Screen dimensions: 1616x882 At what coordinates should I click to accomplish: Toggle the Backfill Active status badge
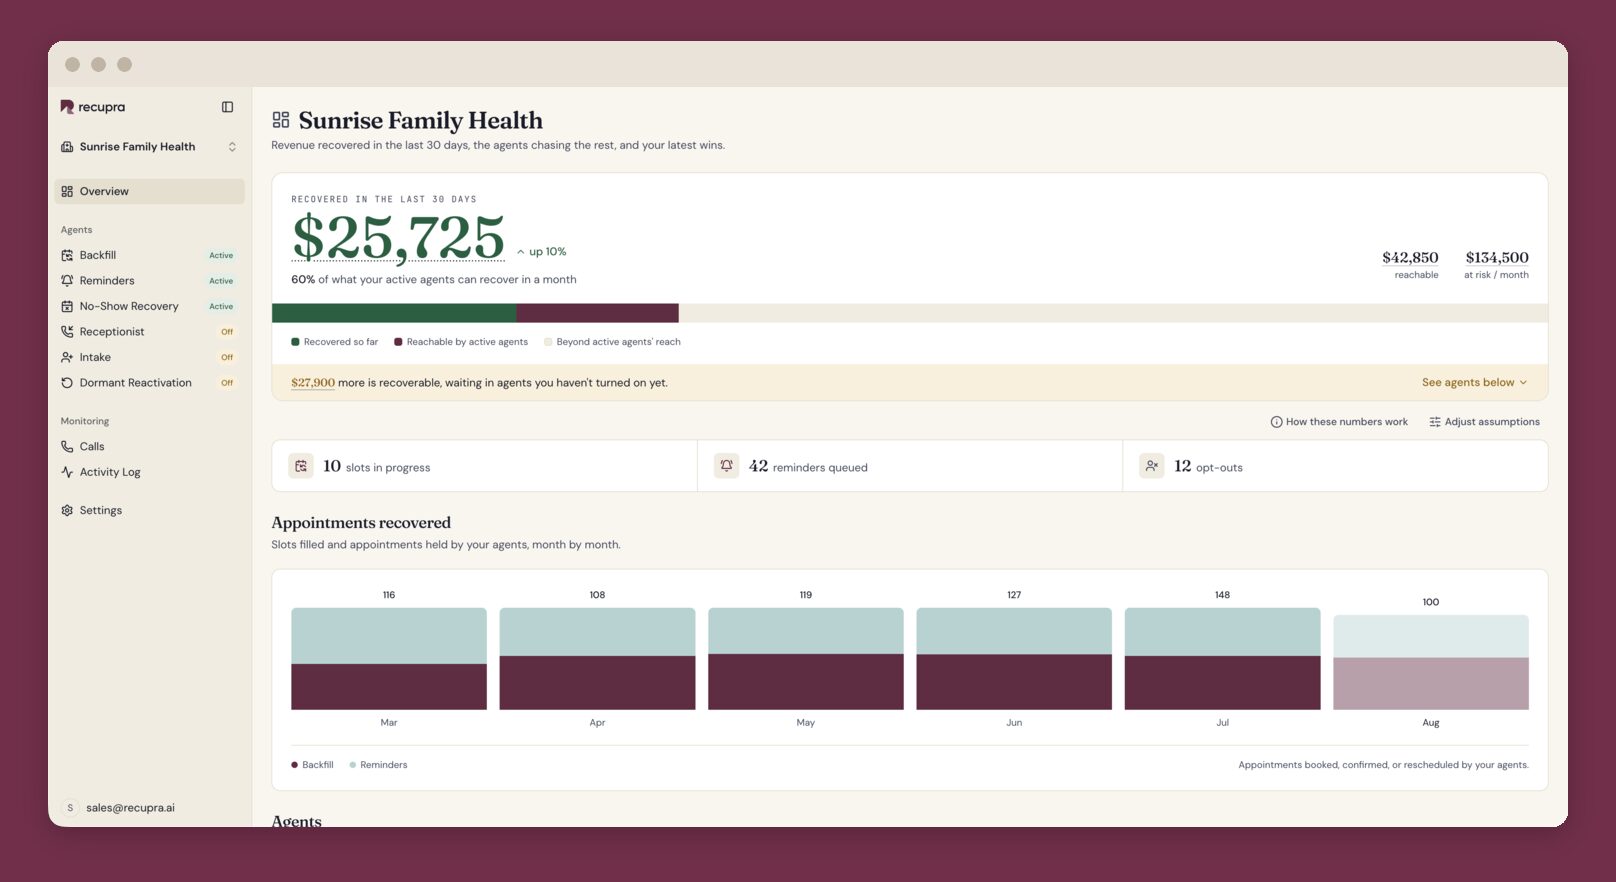[221, 255]
